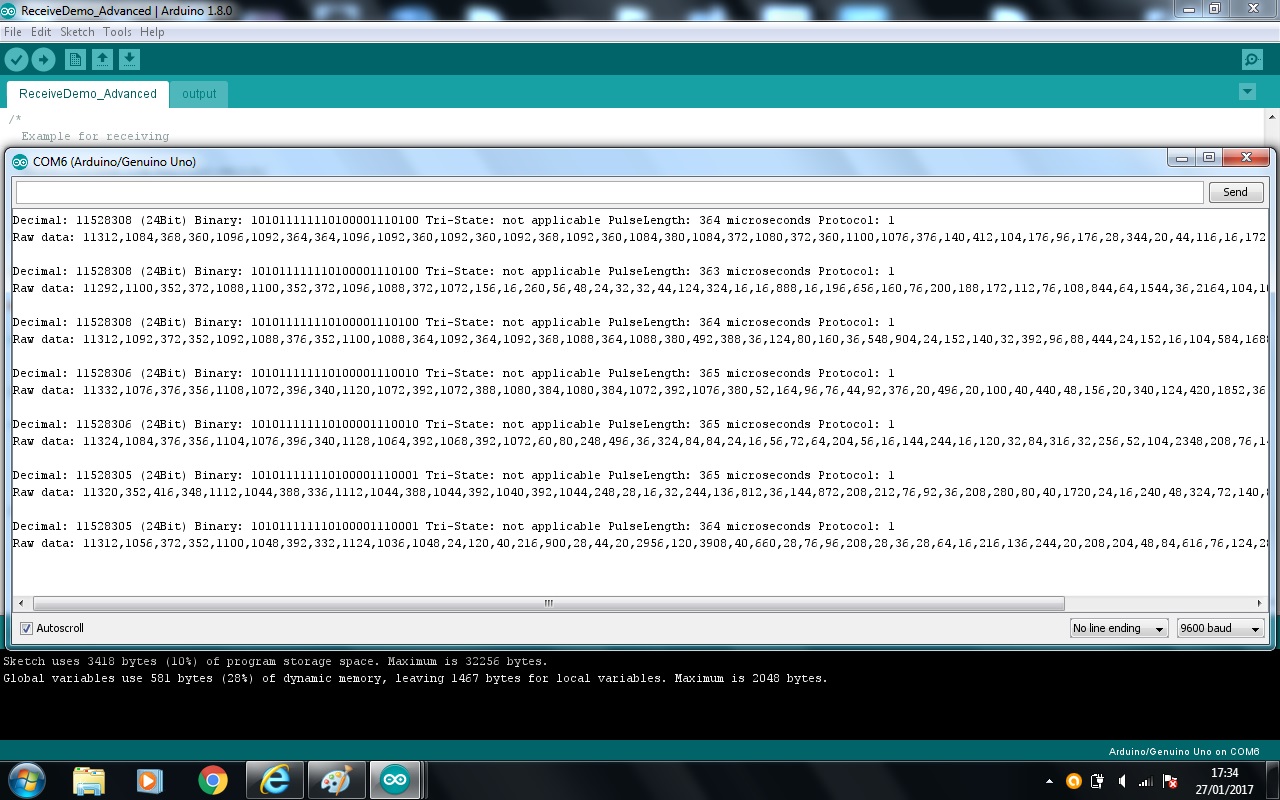1280x800 pixels.
Task: Switch to the output tab
Action: (x=198, y=93)
